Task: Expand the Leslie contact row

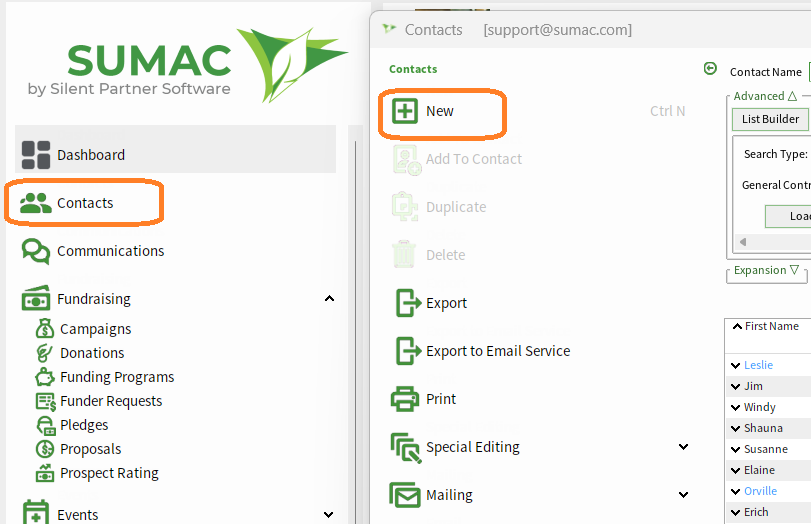Action: tap(735, 366)
